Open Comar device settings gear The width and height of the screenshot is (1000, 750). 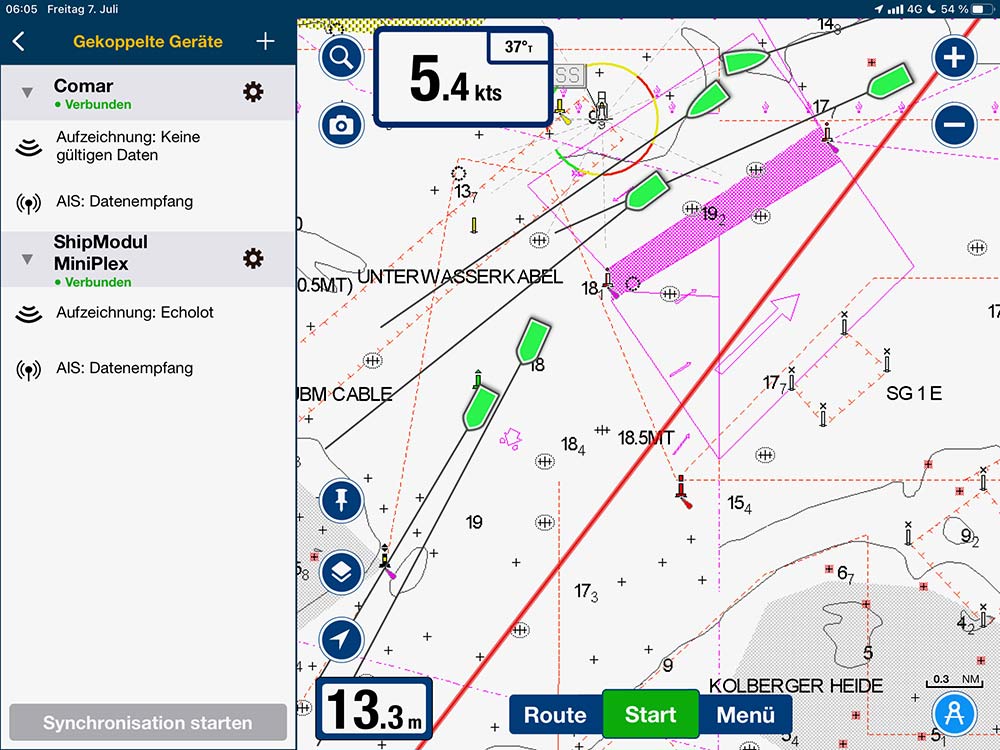pyautogui.click(x=254, y=93)
